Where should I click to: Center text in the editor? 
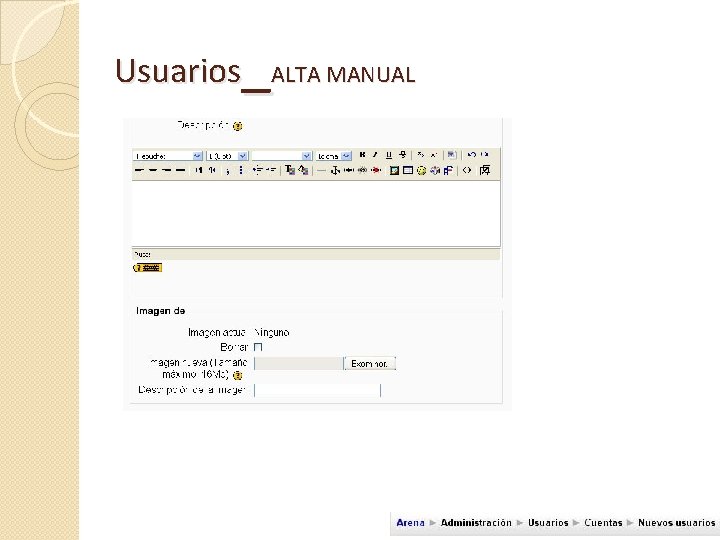click(x=152, y=170)
